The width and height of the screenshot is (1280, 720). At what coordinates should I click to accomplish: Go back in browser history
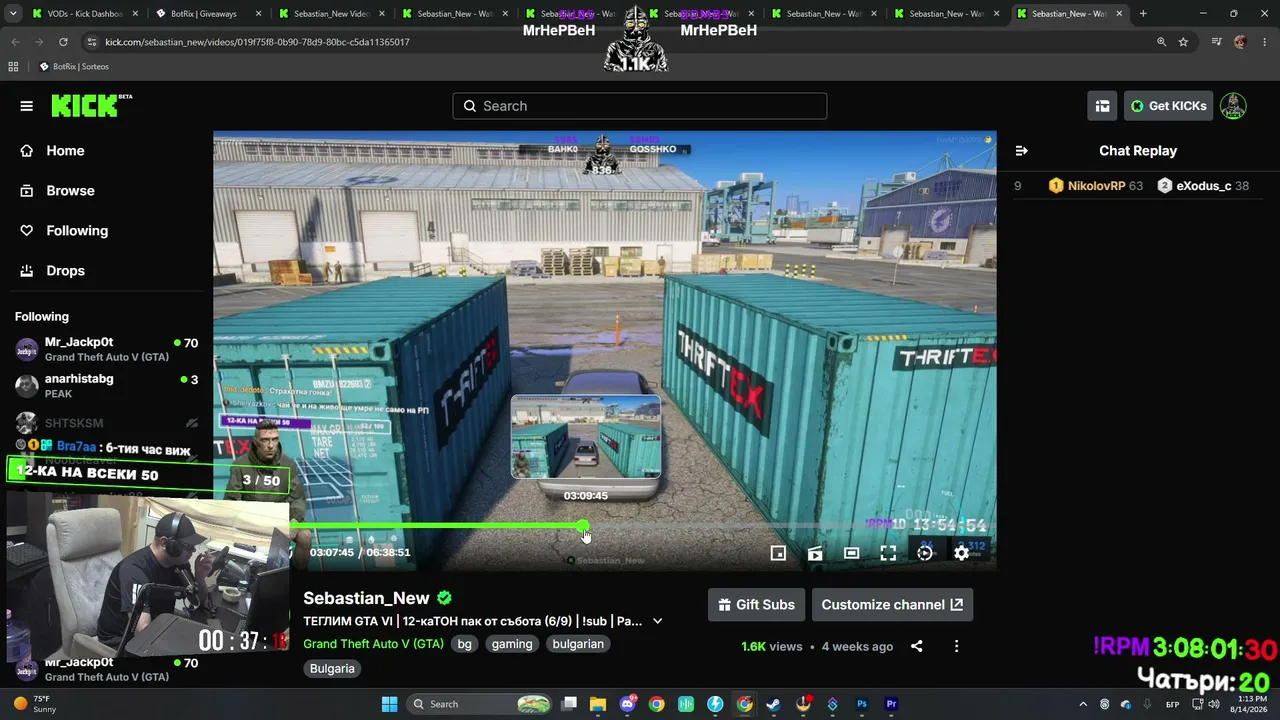(x=15, y=42)
